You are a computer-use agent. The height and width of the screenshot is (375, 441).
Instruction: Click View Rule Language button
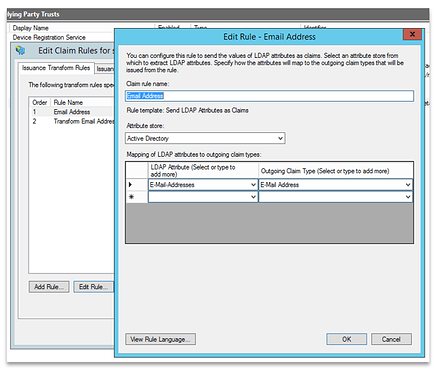pos(160,339)
